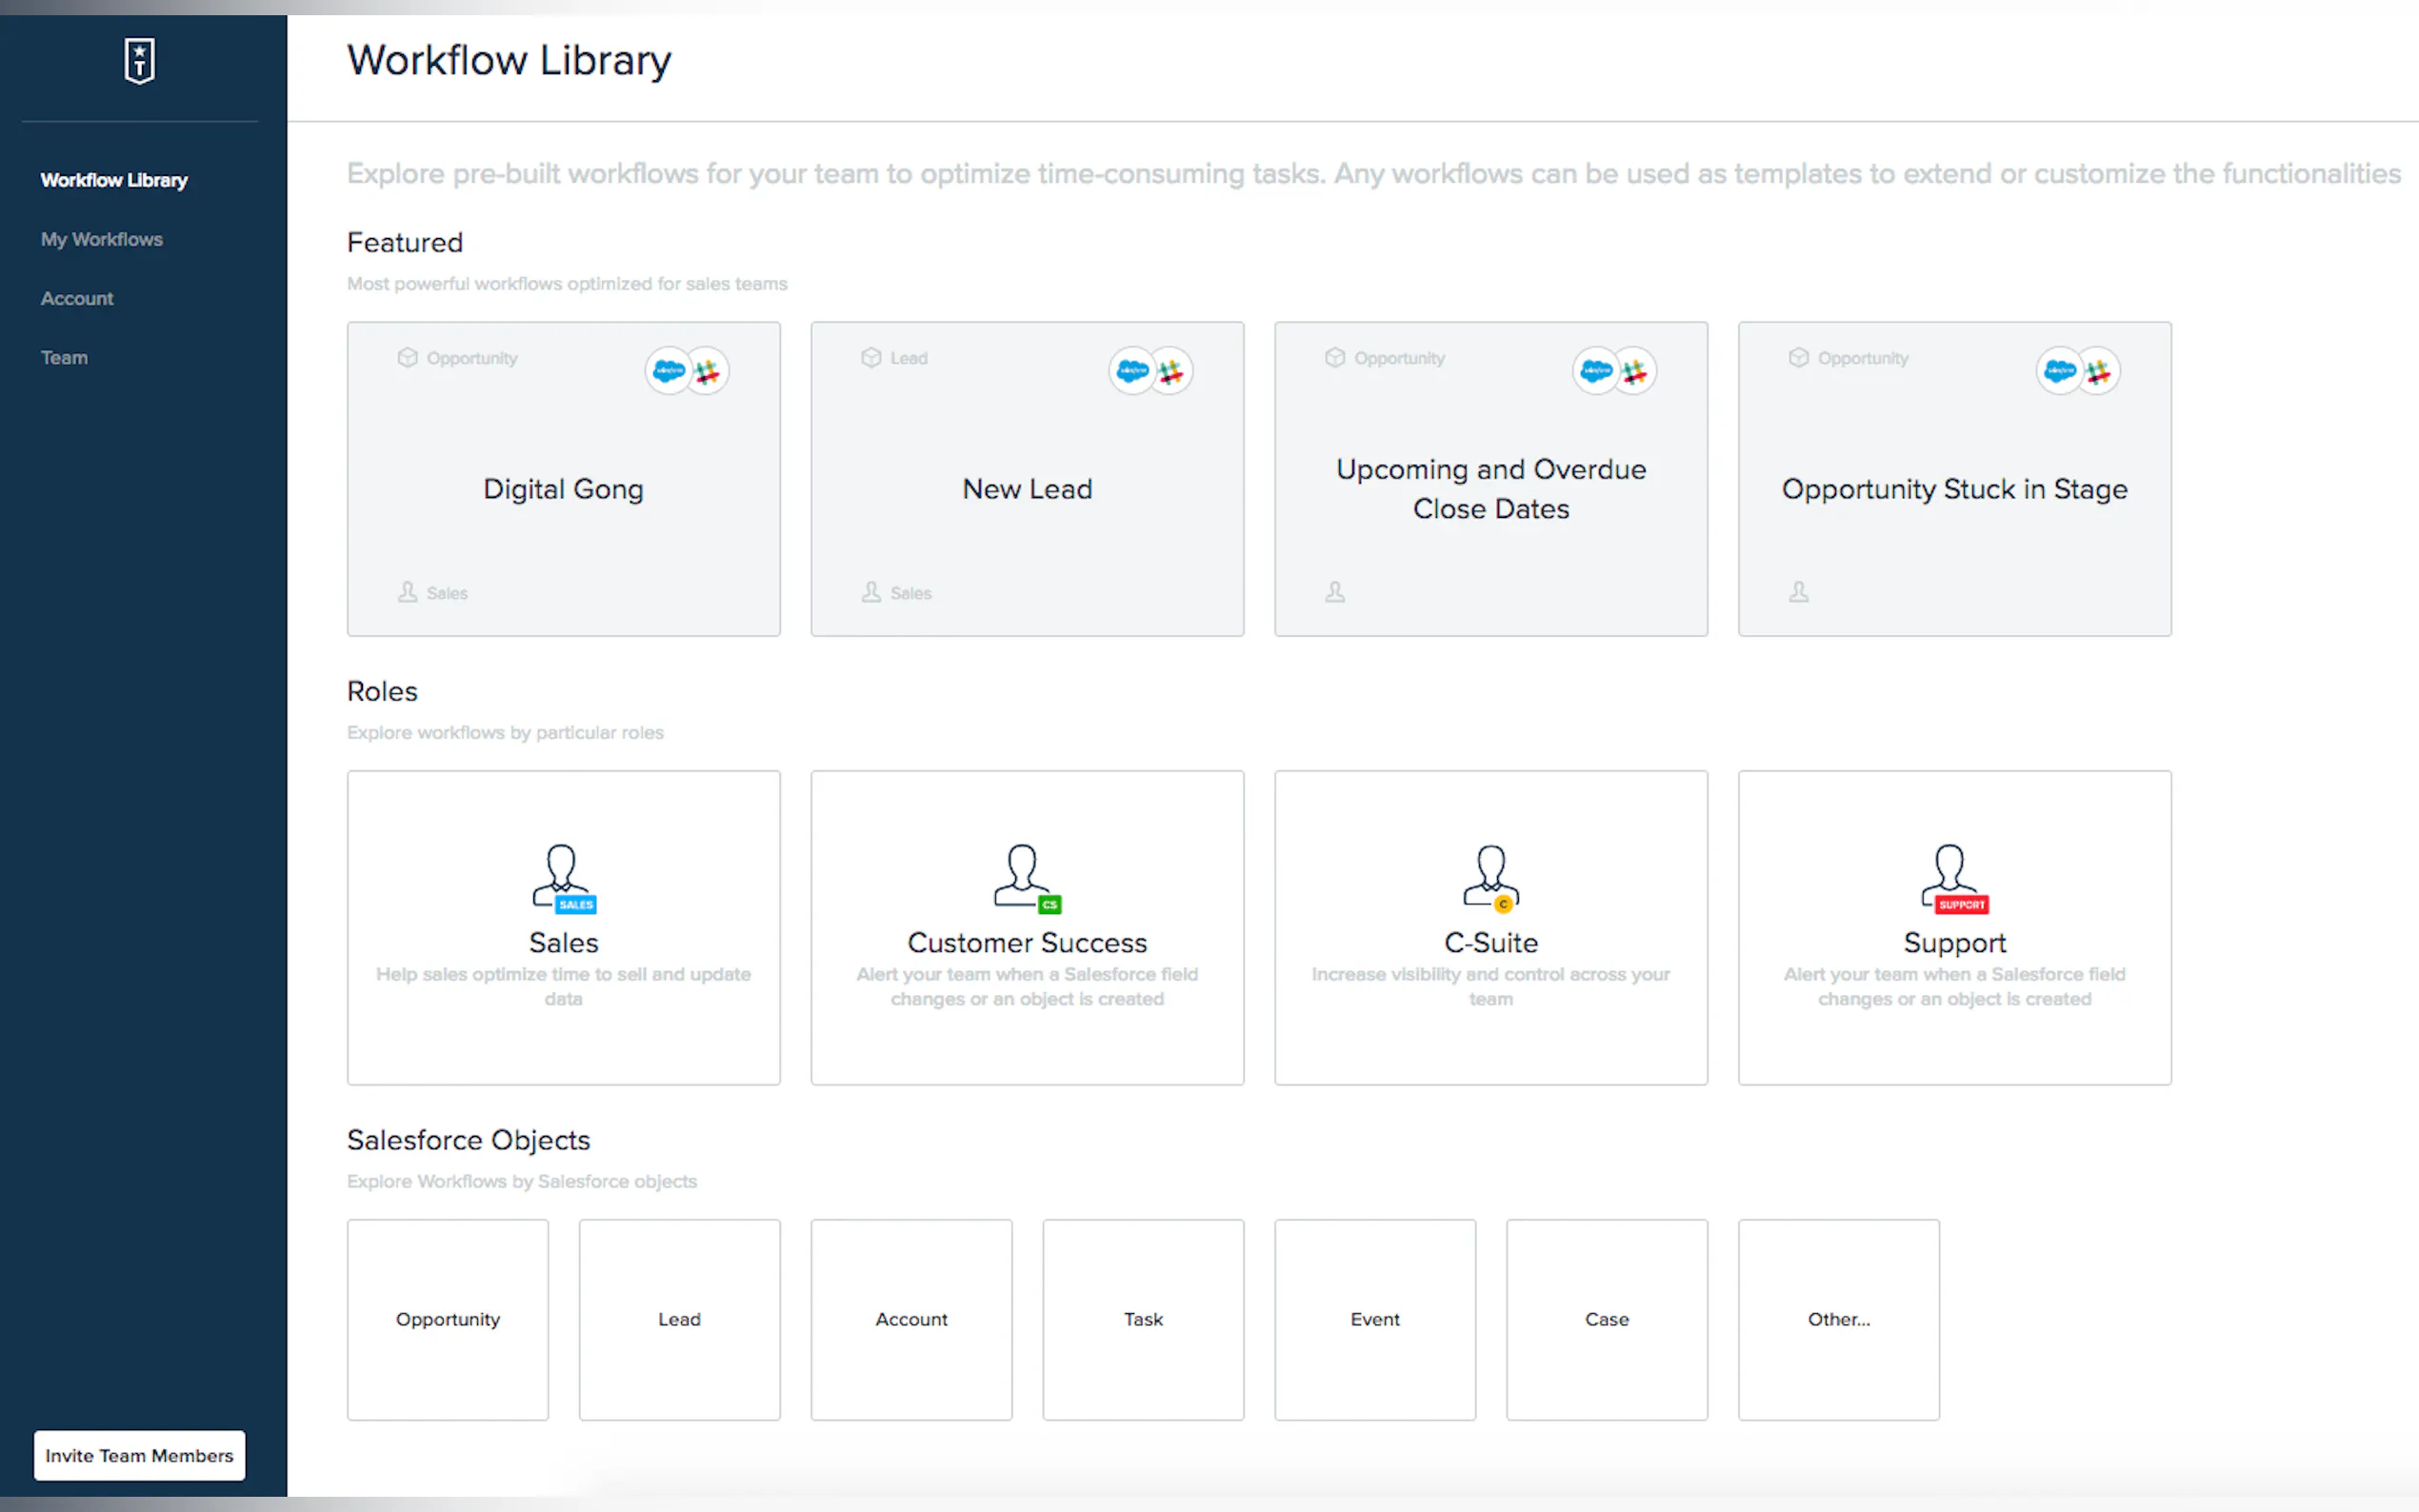Click the shield logo in sidebar
Viewport: 2419px width, 1512px height.
coord(139,61)
